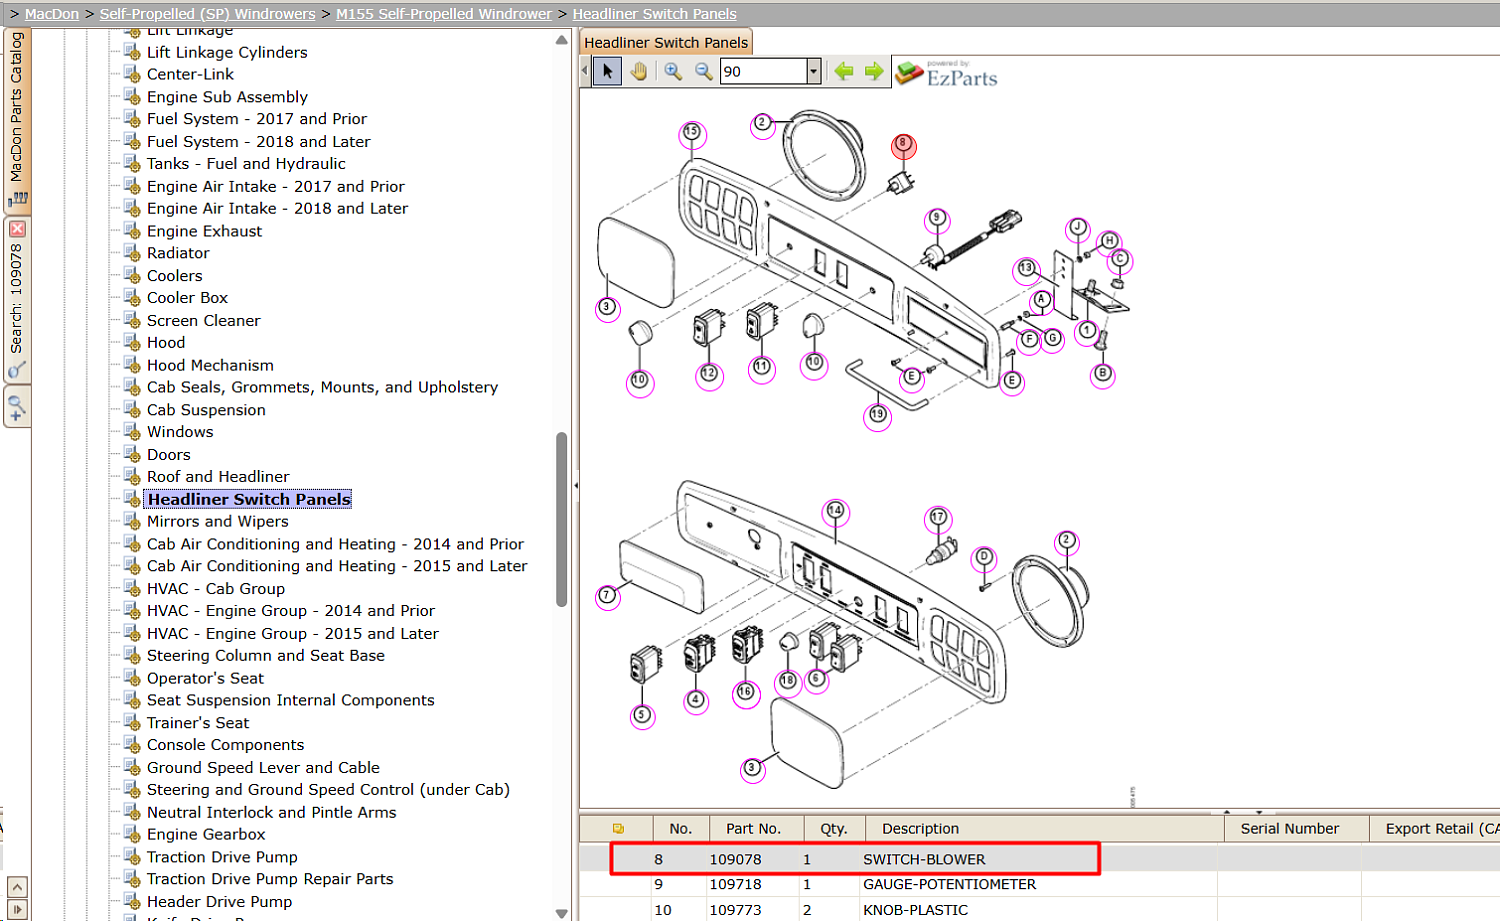
Task: Open Cab Air Conditioning and Heating - 2014 and Prior
Action: (x=335, y=544)
